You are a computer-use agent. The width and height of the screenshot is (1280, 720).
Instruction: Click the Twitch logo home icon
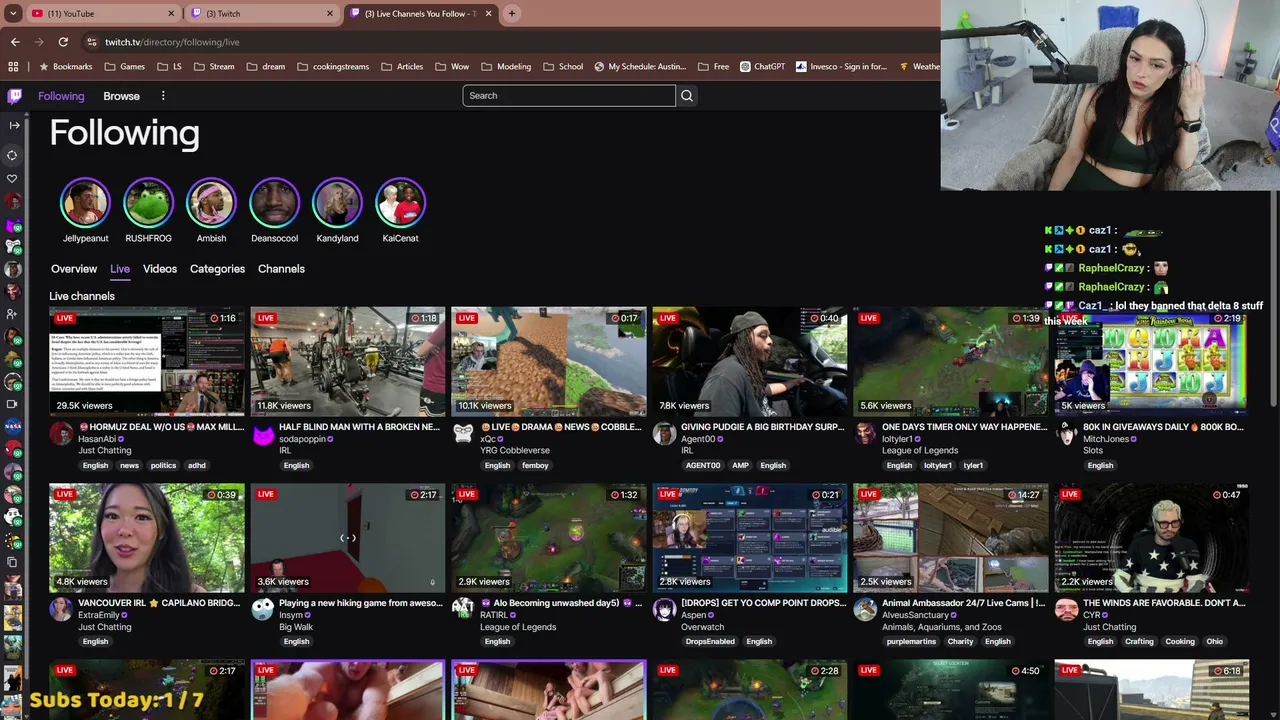pos(14,96)
